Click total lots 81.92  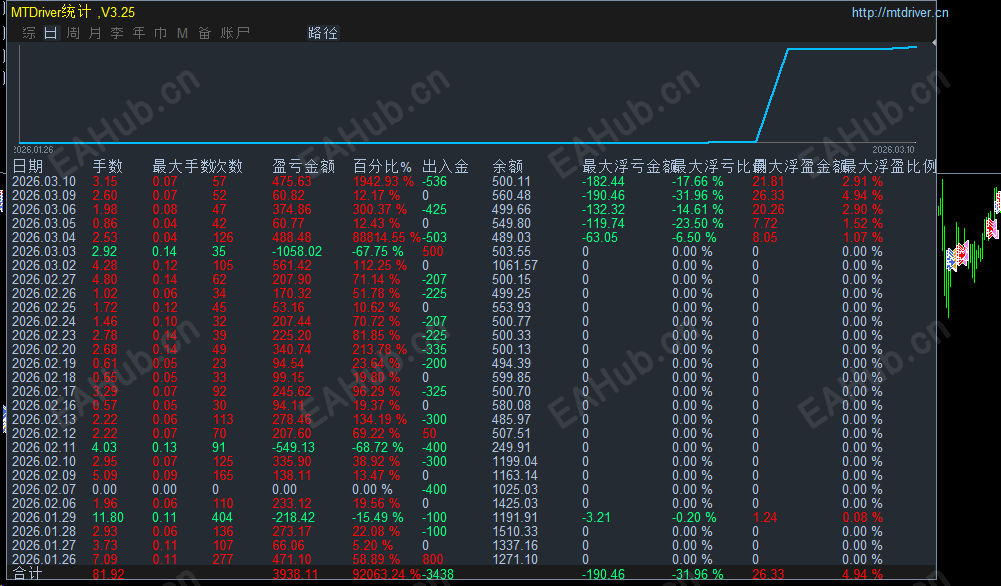pos(108,575)
